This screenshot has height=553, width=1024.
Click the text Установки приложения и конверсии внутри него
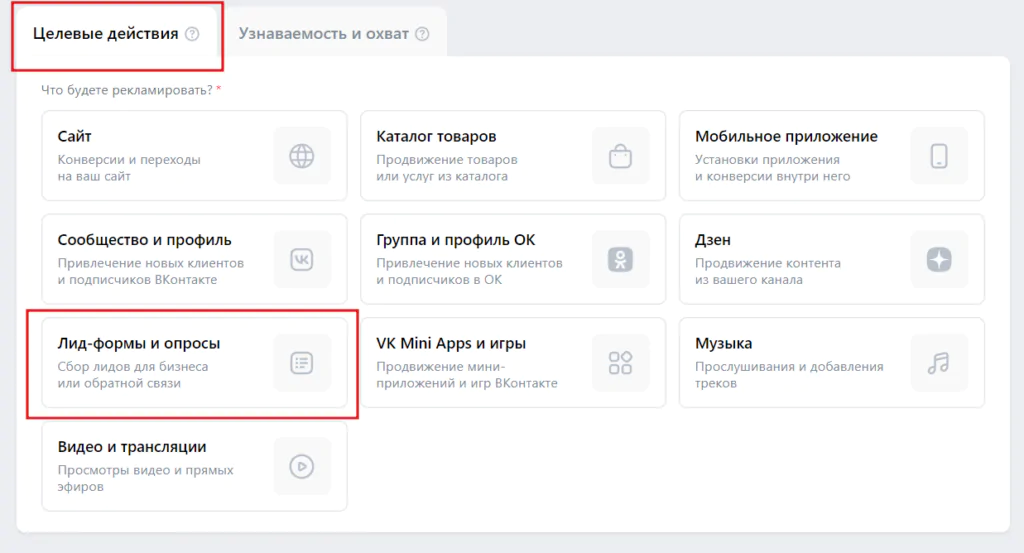pyautogui.click(x=773, y=168)
